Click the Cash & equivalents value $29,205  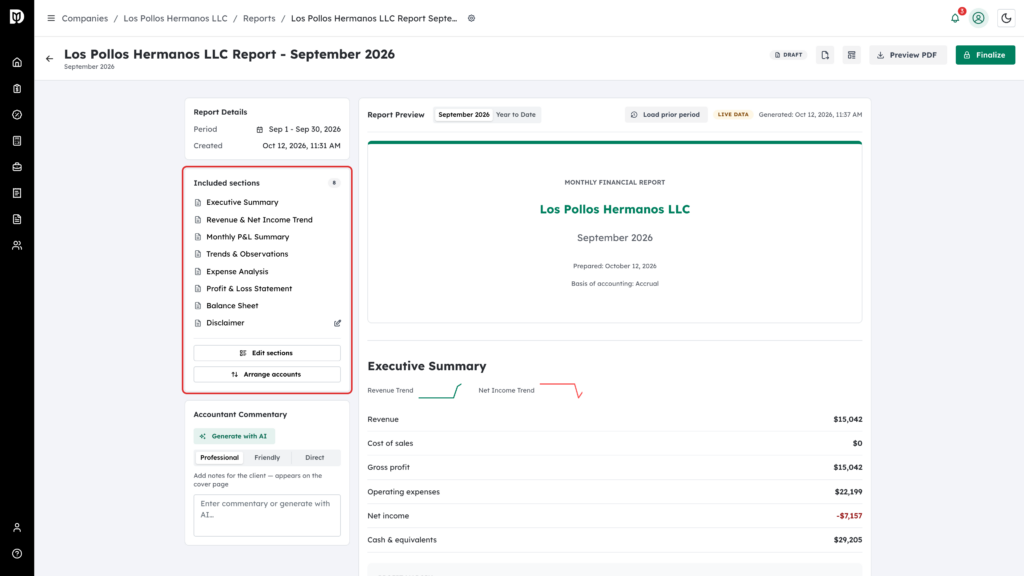[848, 540]
